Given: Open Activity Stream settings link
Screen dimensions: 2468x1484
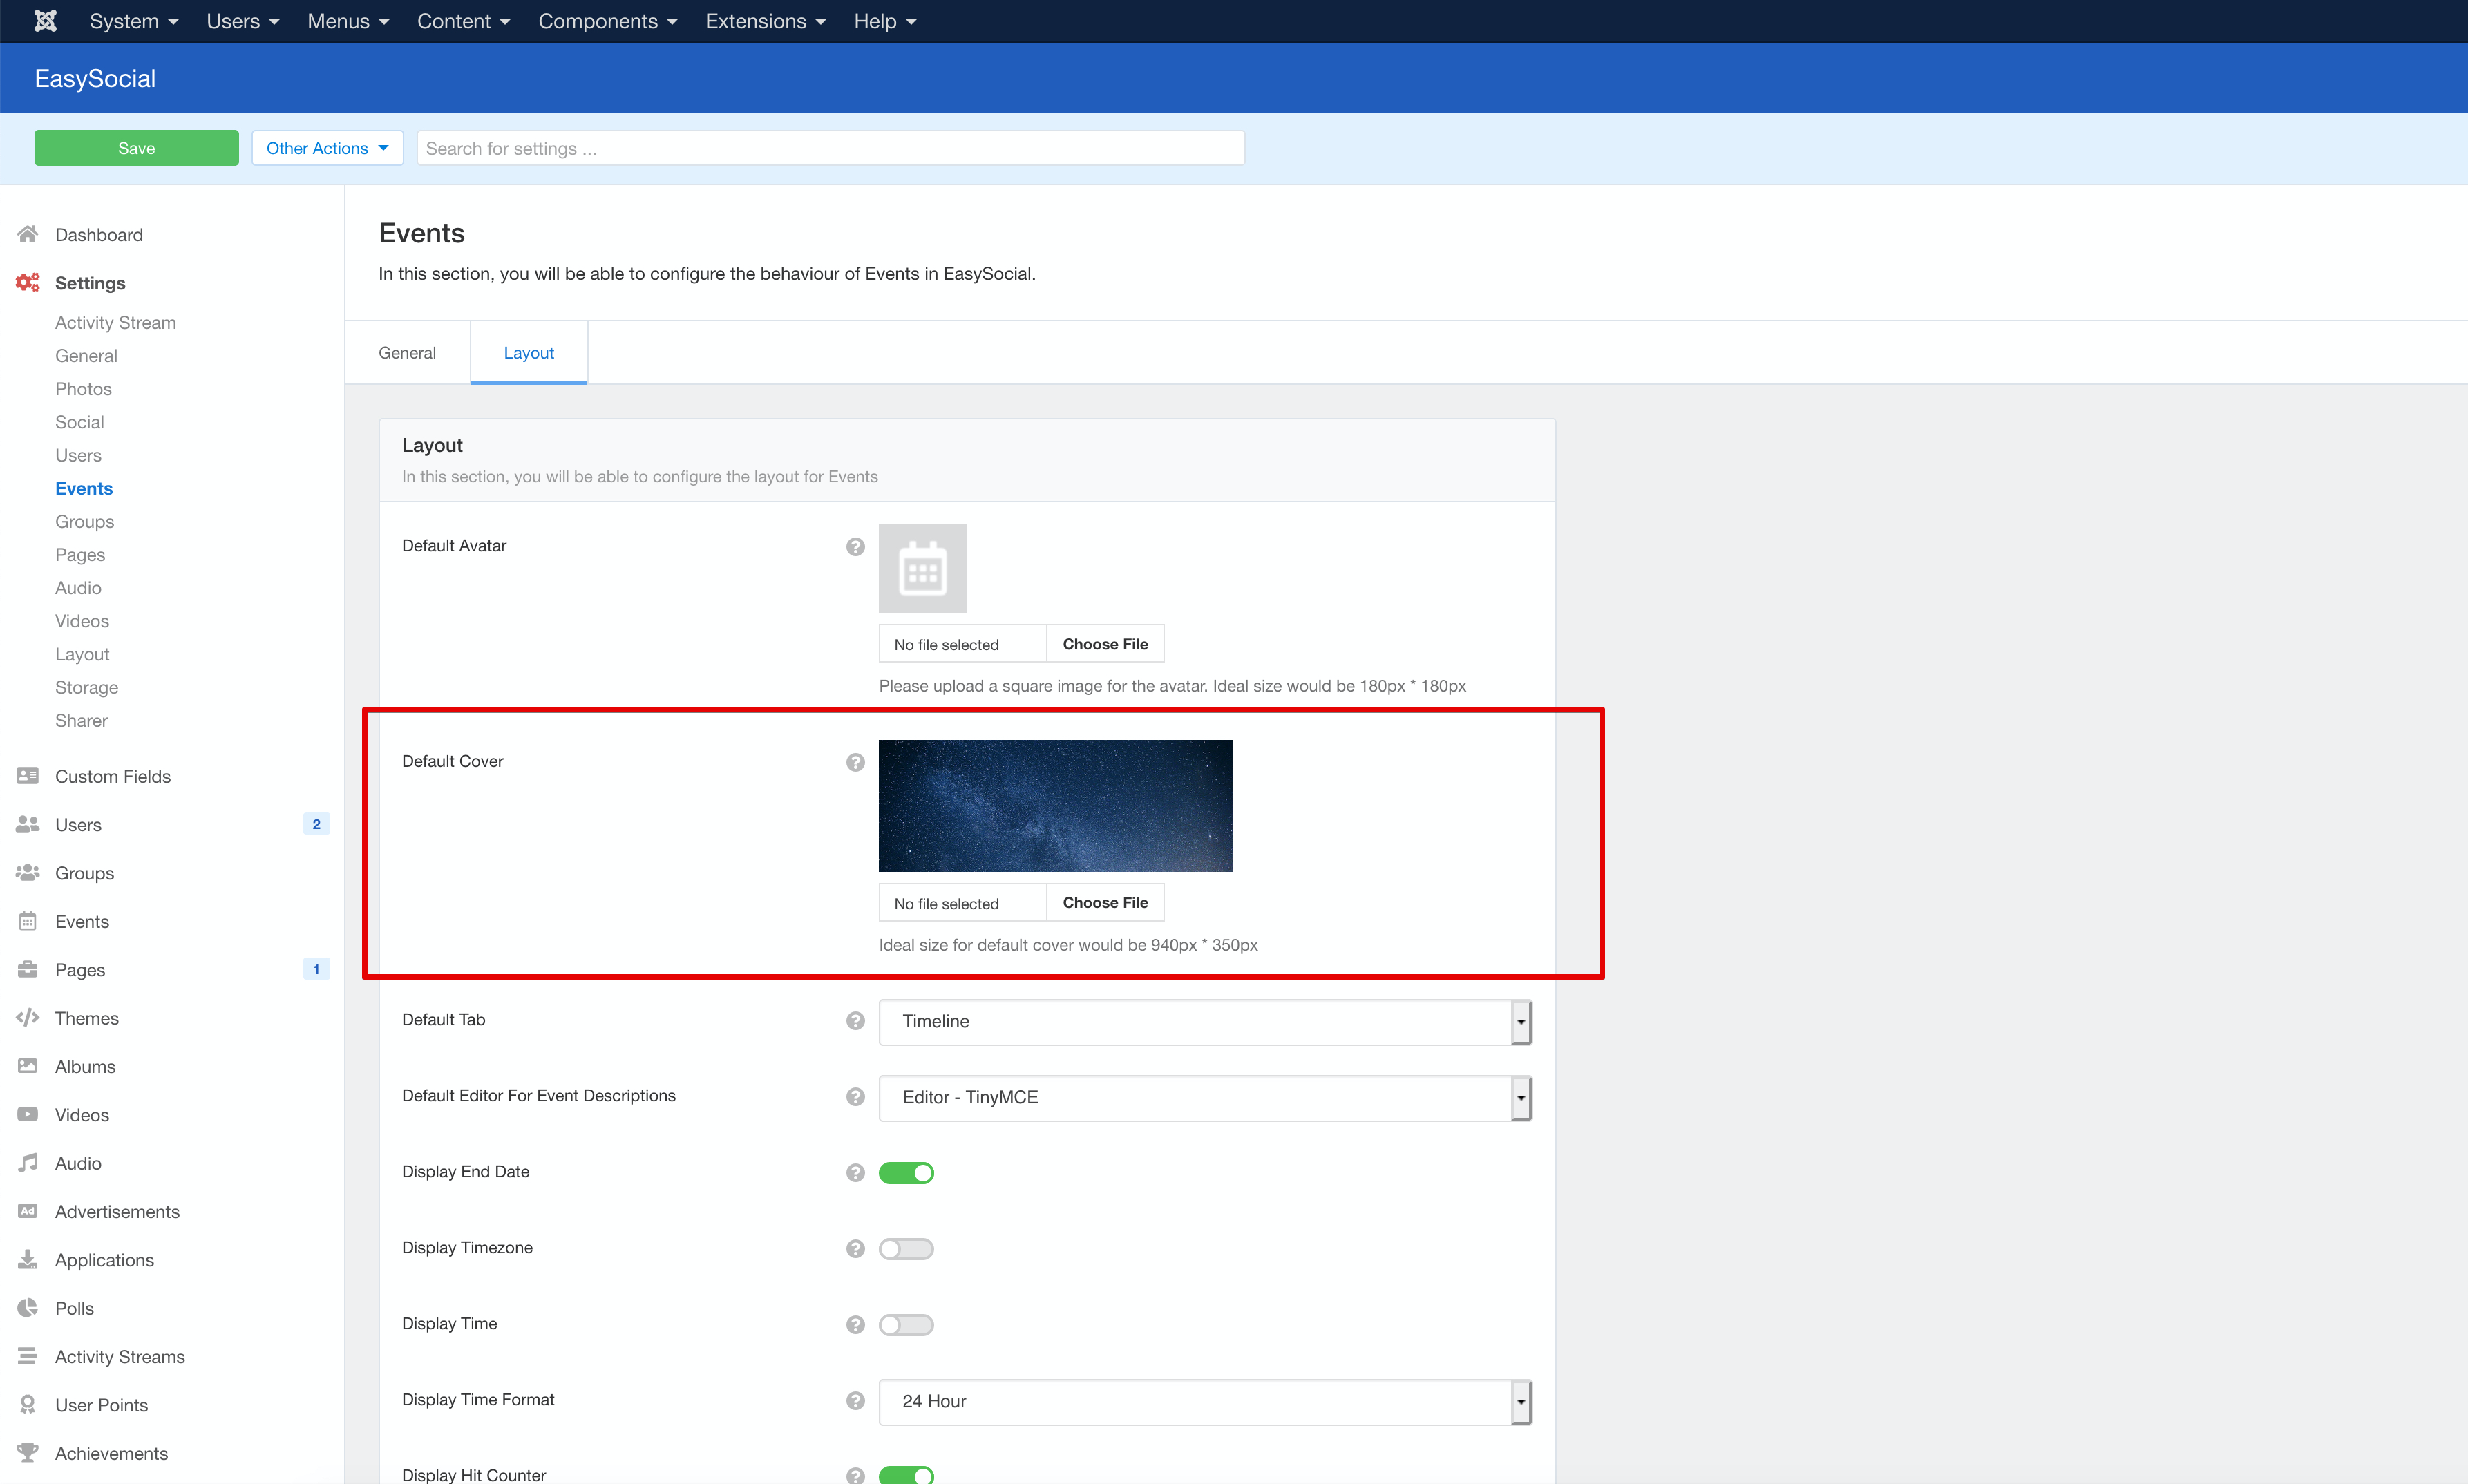Looking at the screenshot, I should click(x=115, y=322).
